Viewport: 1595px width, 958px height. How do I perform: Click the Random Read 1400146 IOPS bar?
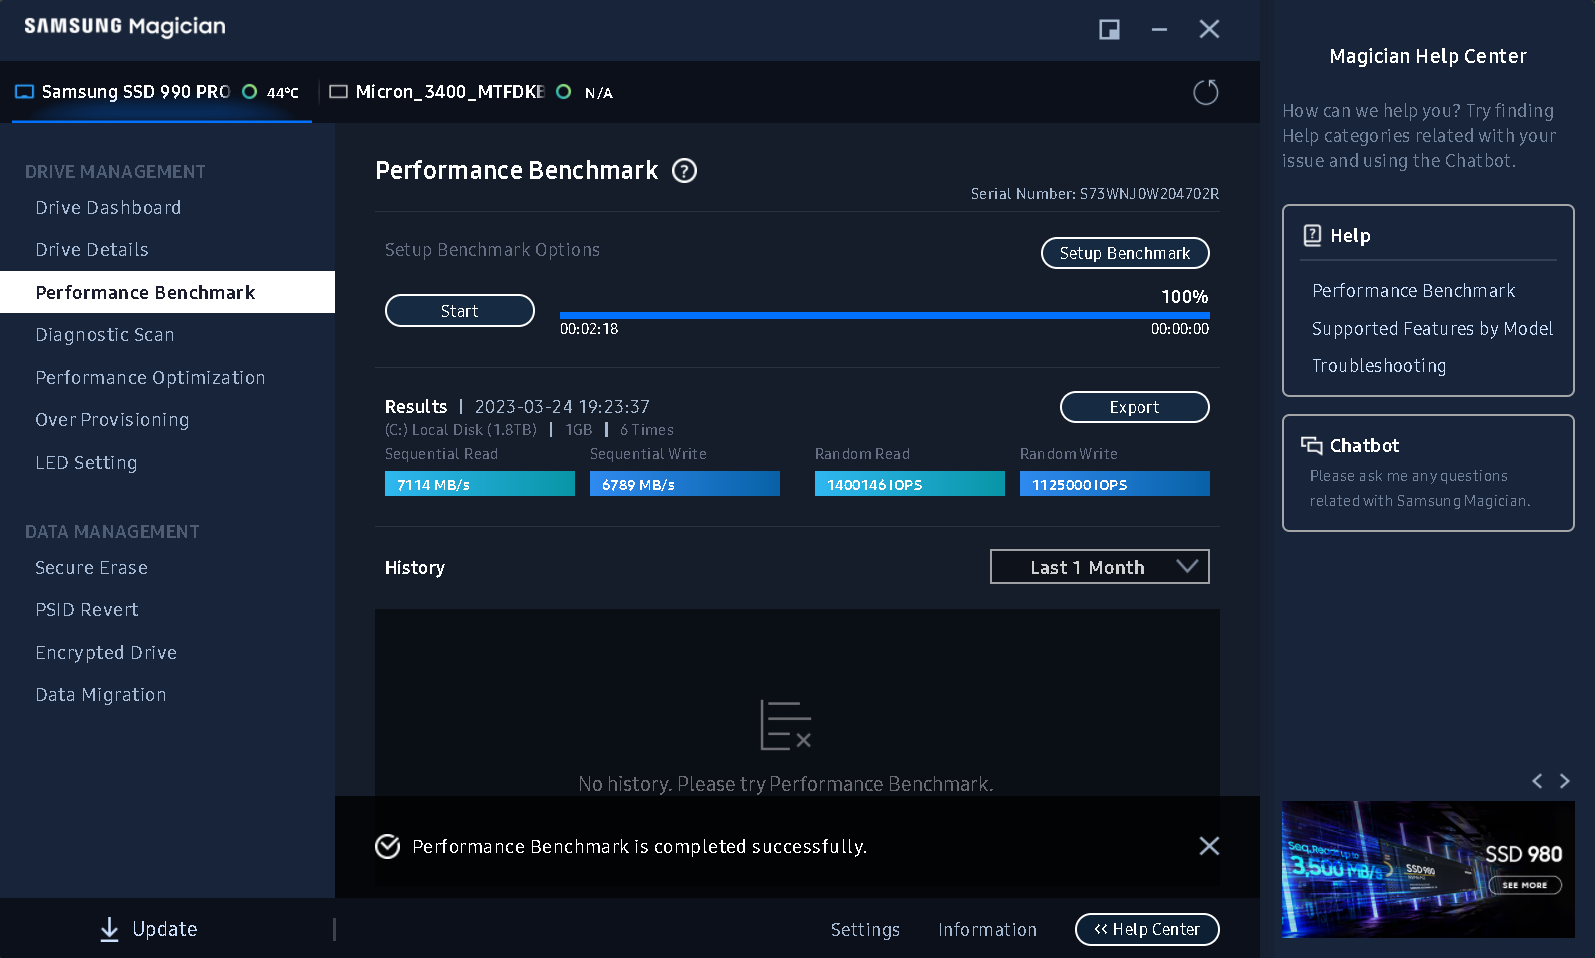point(910,484)
